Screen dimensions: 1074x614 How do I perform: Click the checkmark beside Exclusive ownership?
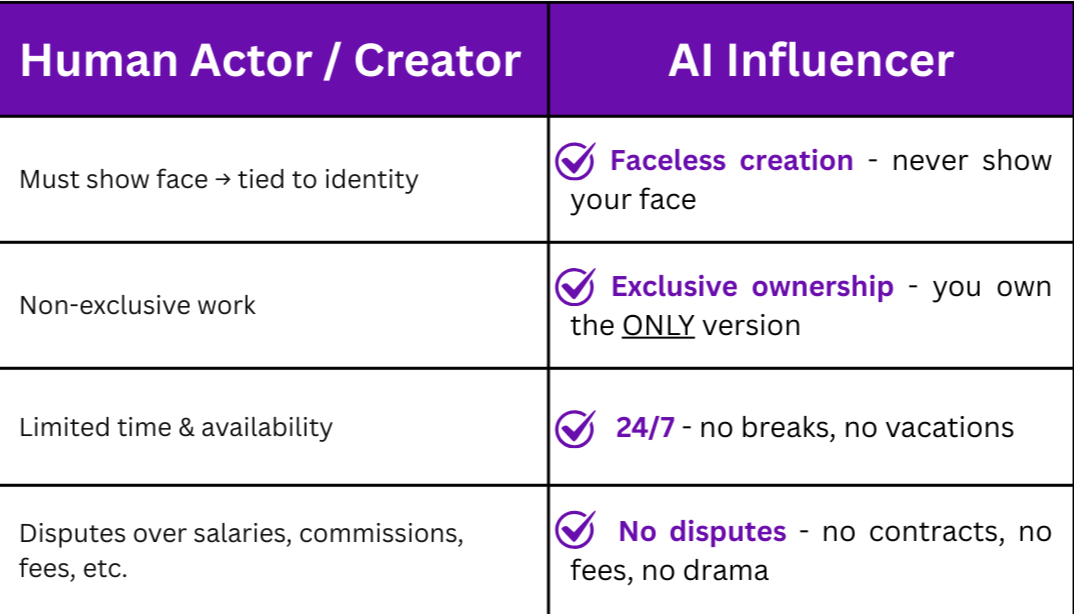click(575, 287)
